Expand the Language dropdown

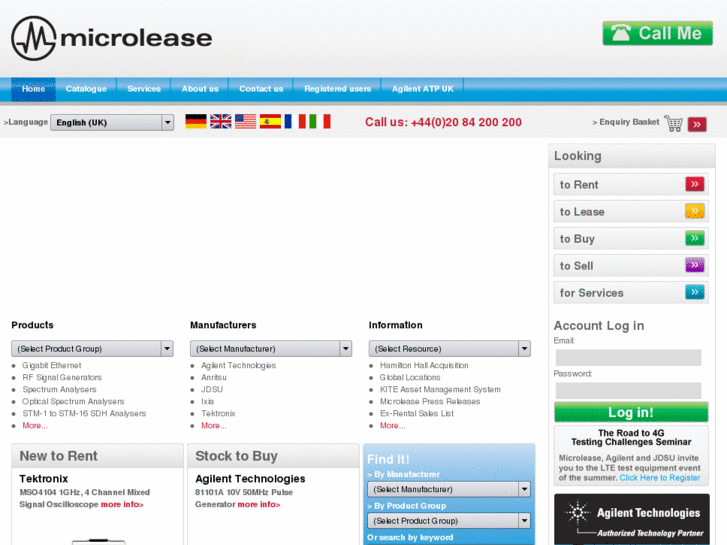tap(112, 122)
